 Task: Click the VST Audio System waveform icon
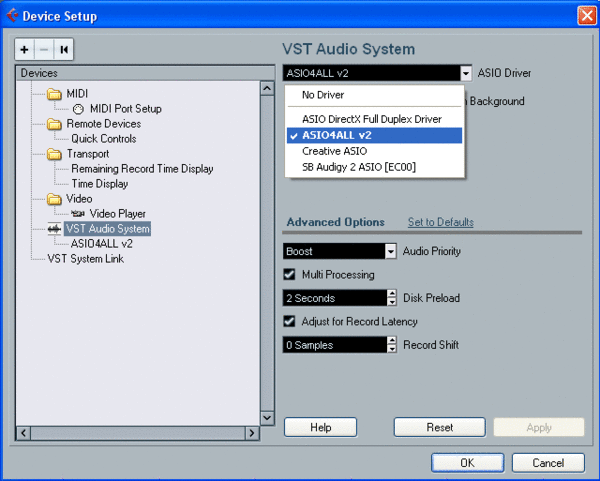(x=54, y=229)
